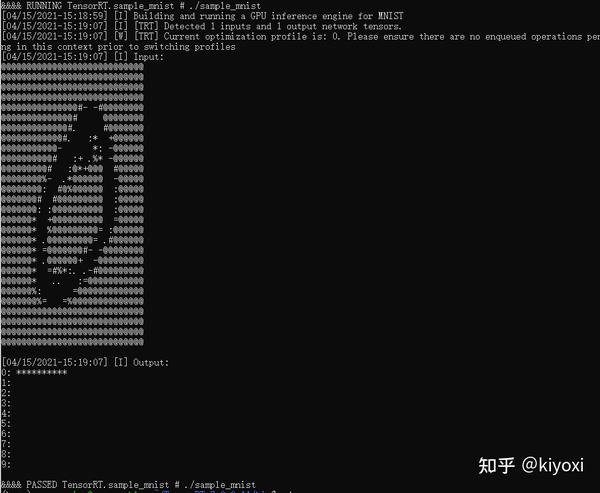Click output row label '5:'
Screen dimensions: 600x493
click(x=6, y=423)
